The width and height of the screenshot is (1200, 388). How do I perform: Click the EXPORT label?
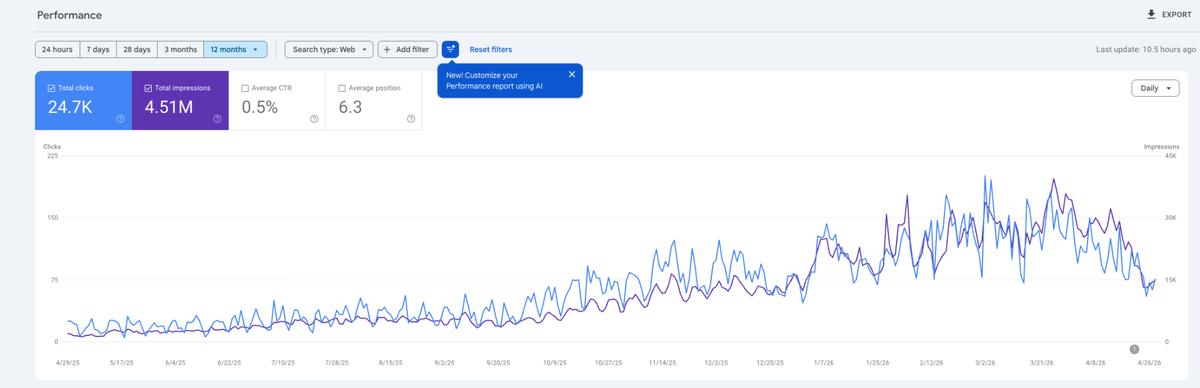point(1177,15)
